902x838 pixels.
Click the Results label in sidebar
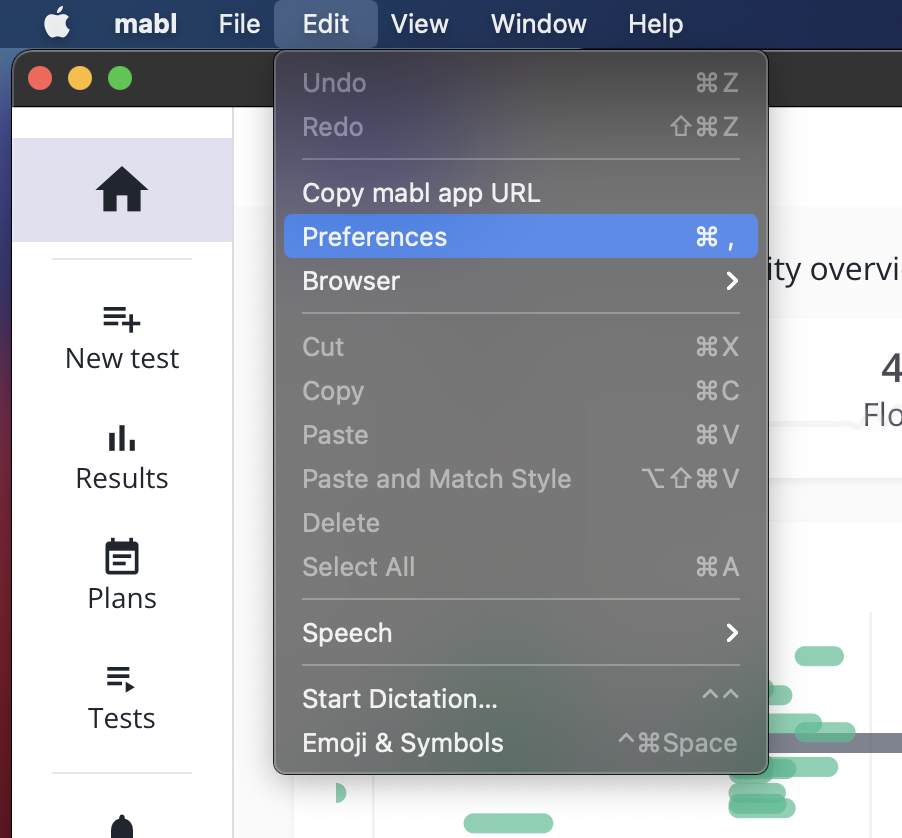tap(122, 479)
